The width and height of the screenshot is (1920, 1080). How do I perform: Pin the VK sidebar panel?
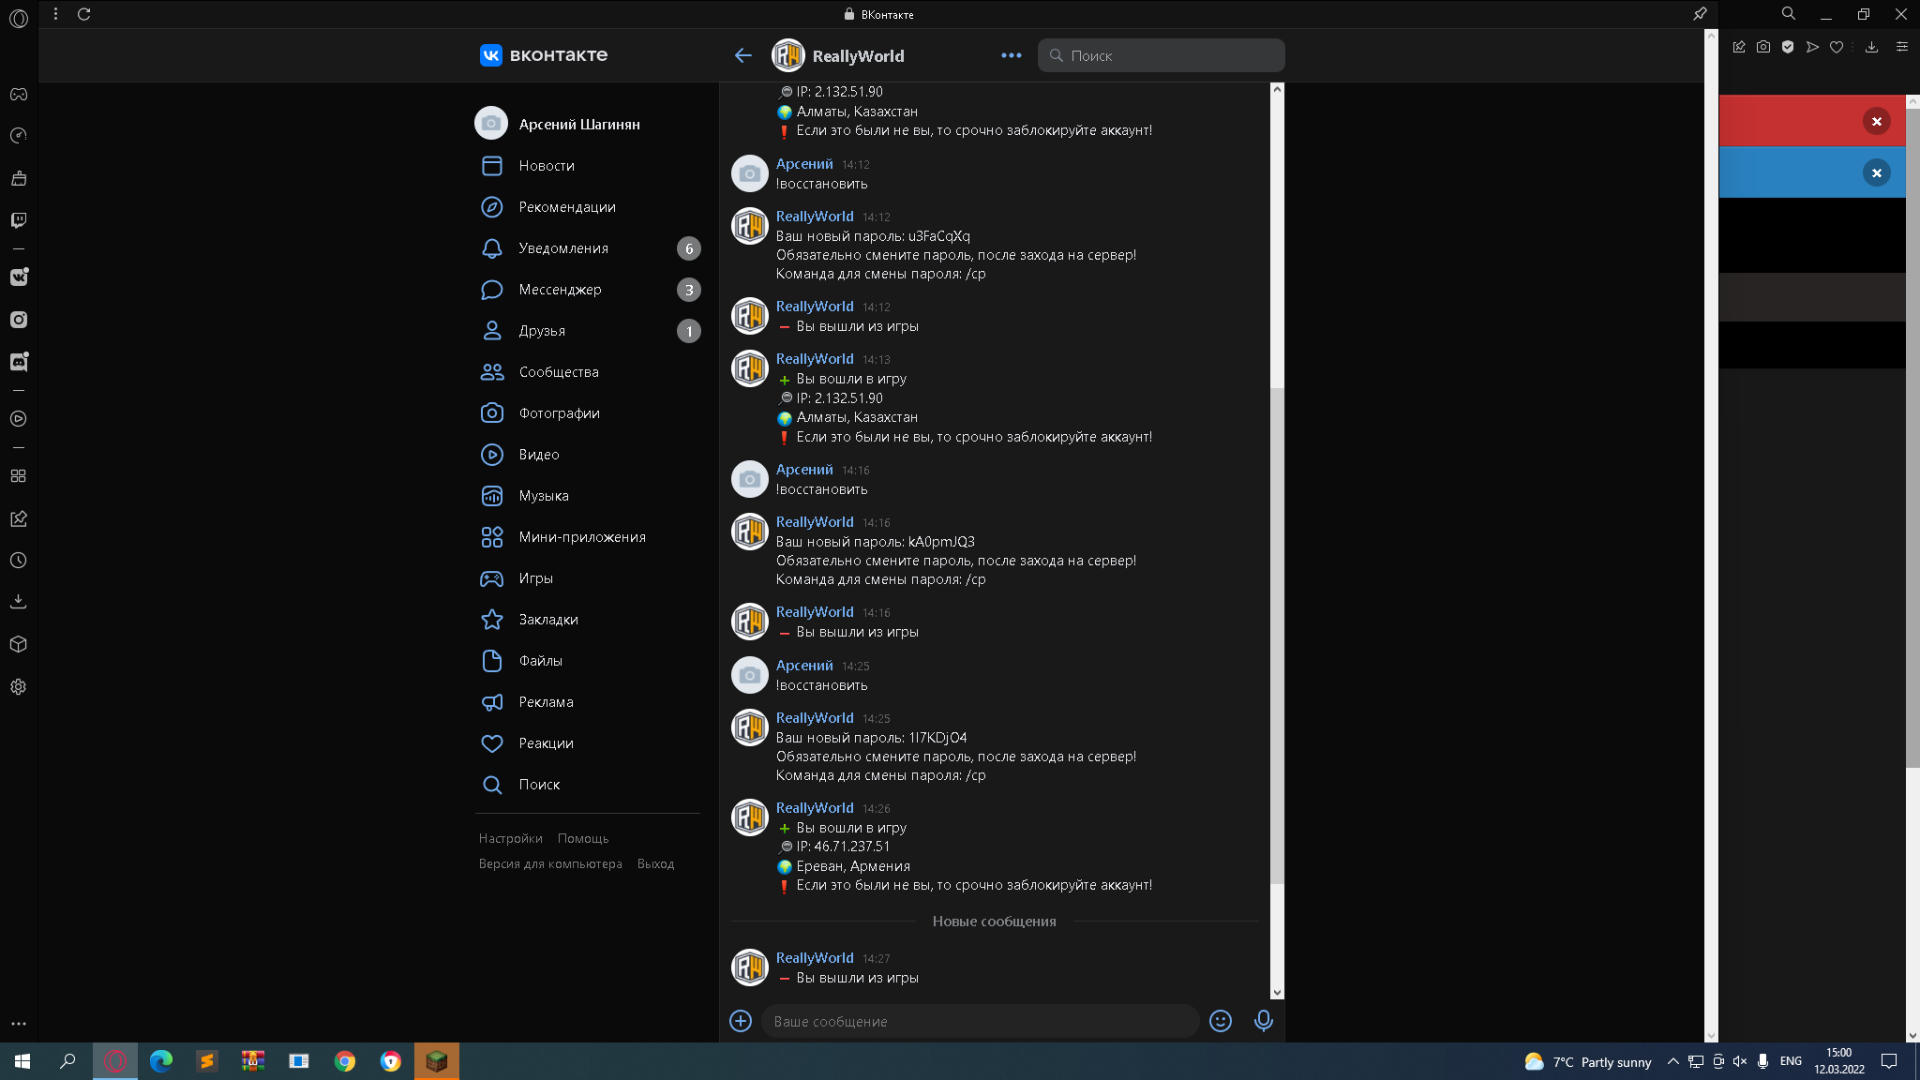tap(1700, 14)
